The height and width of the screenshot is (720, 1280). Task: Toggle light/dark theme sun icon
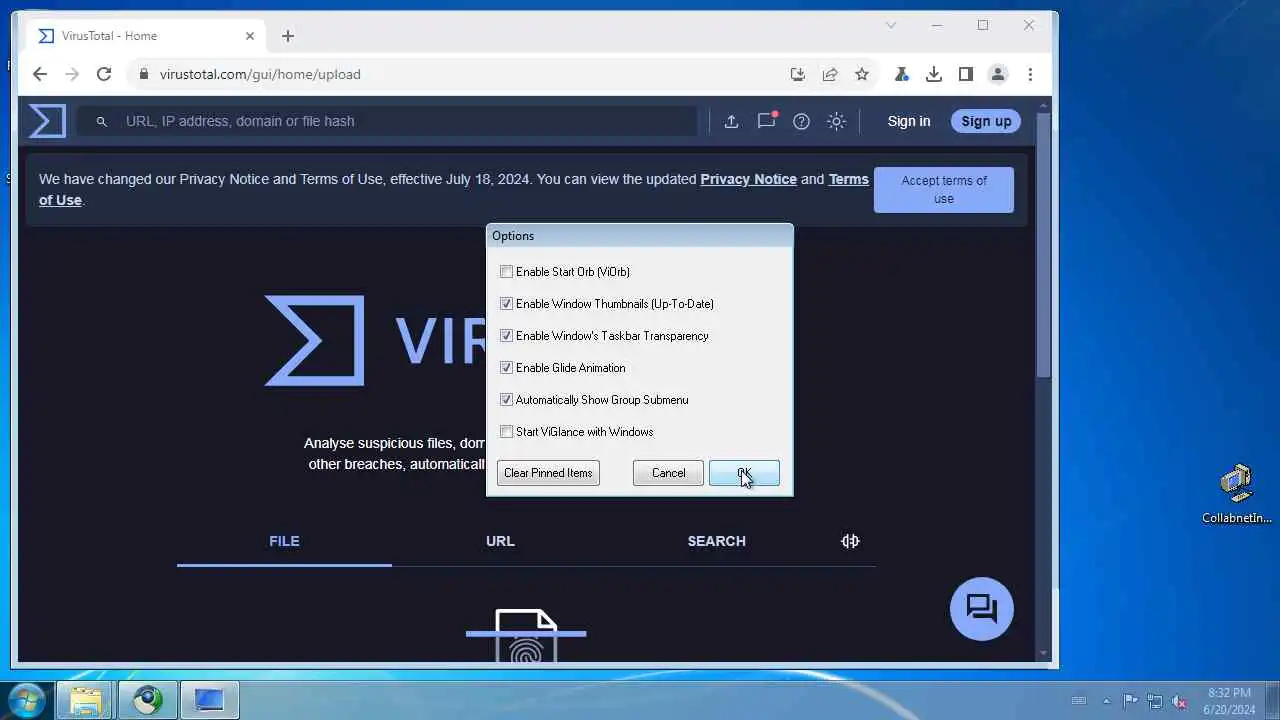[x=837, y=121]
